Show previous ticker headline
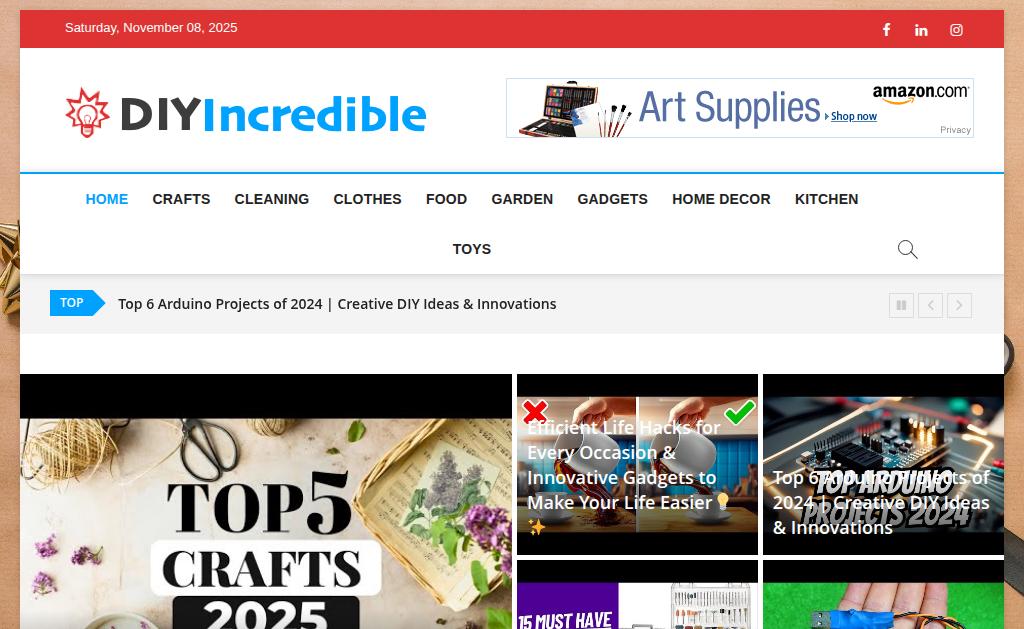 click(x=931, y=305)
